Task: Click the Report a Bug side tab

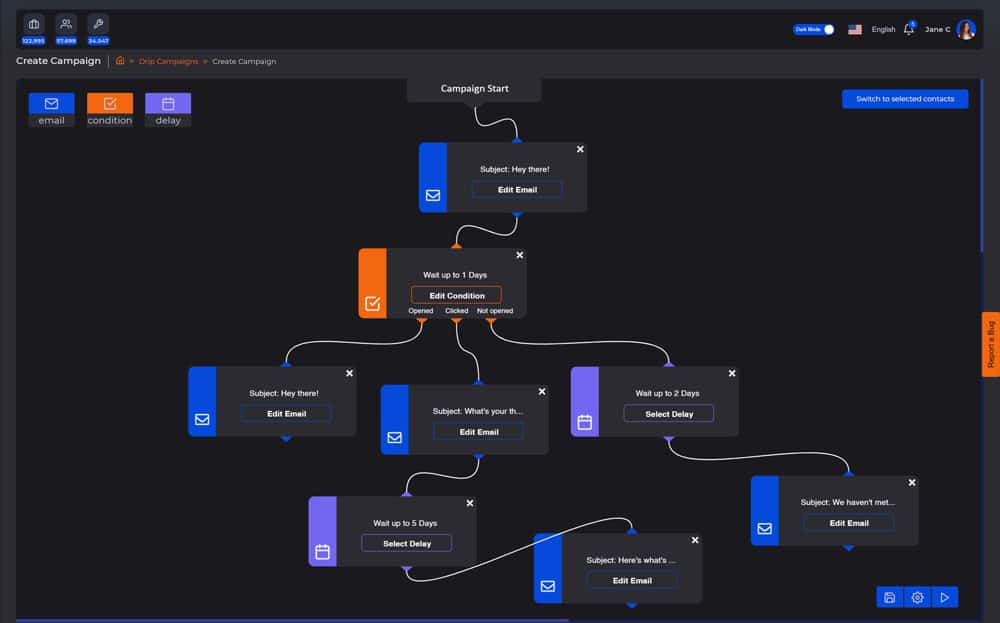Action: click(x=990, y=345)
